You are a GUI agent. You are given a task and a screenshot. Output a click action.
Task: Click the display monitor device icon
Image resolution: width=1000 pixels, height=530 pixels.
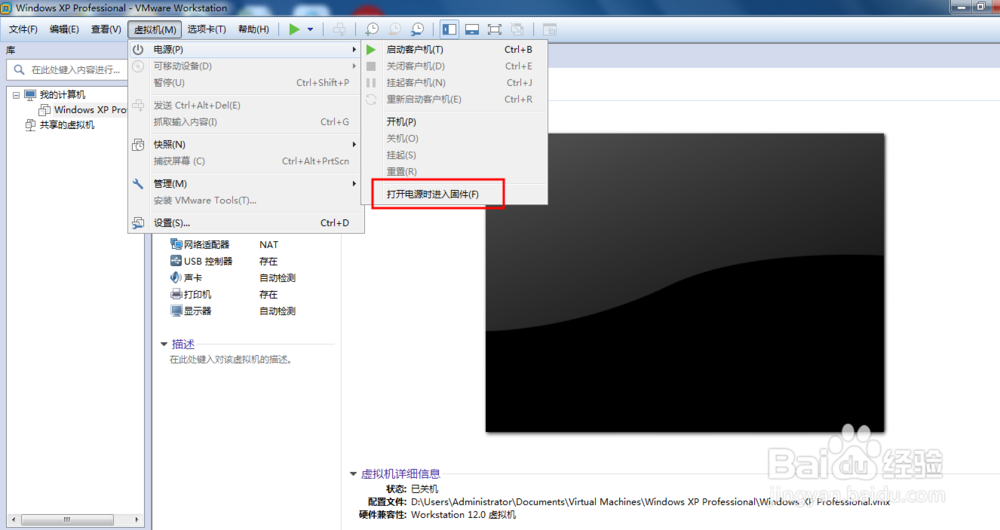pyautogui.click(x=177, y=311)
